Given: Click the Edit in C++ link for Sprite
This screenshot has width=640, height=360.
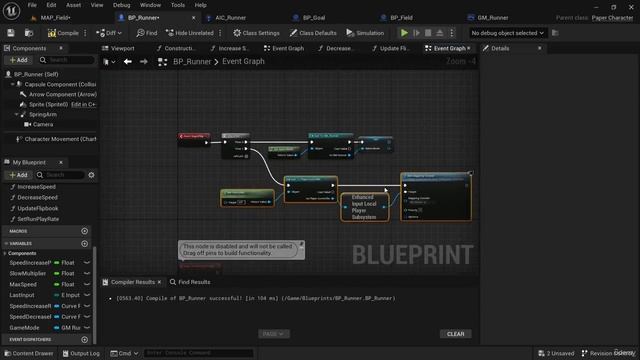Looking at the screenshot, I should (x=83, y=104).
